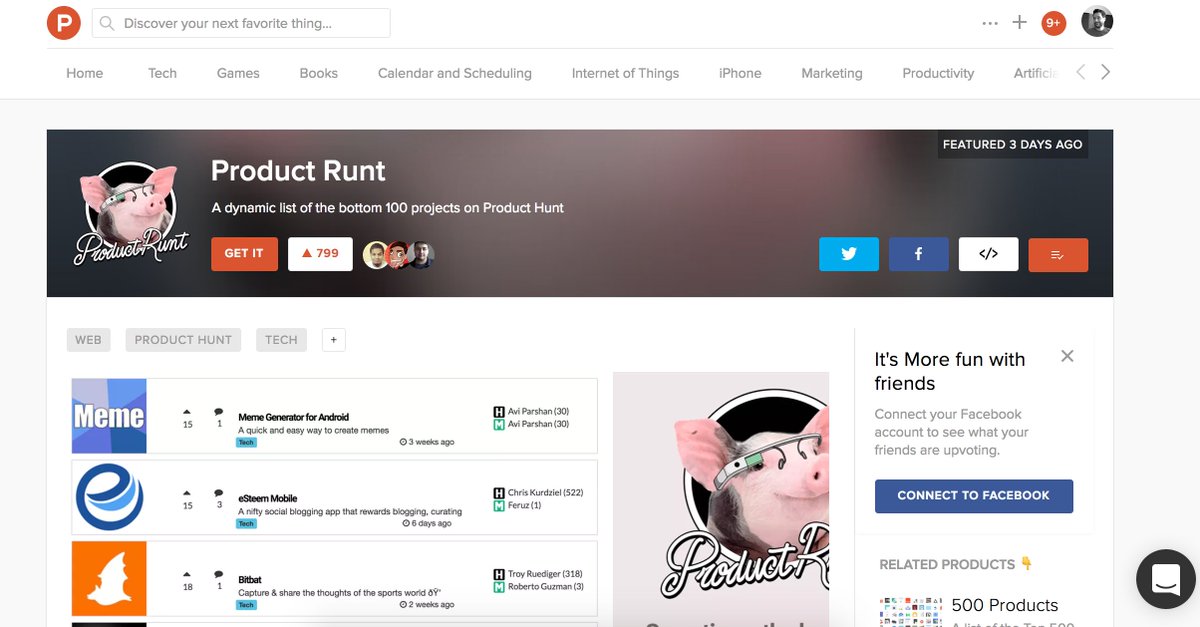Upvote eSteem Mobile
Viewport: 1200px width, 627px height.
coord(187,498)
